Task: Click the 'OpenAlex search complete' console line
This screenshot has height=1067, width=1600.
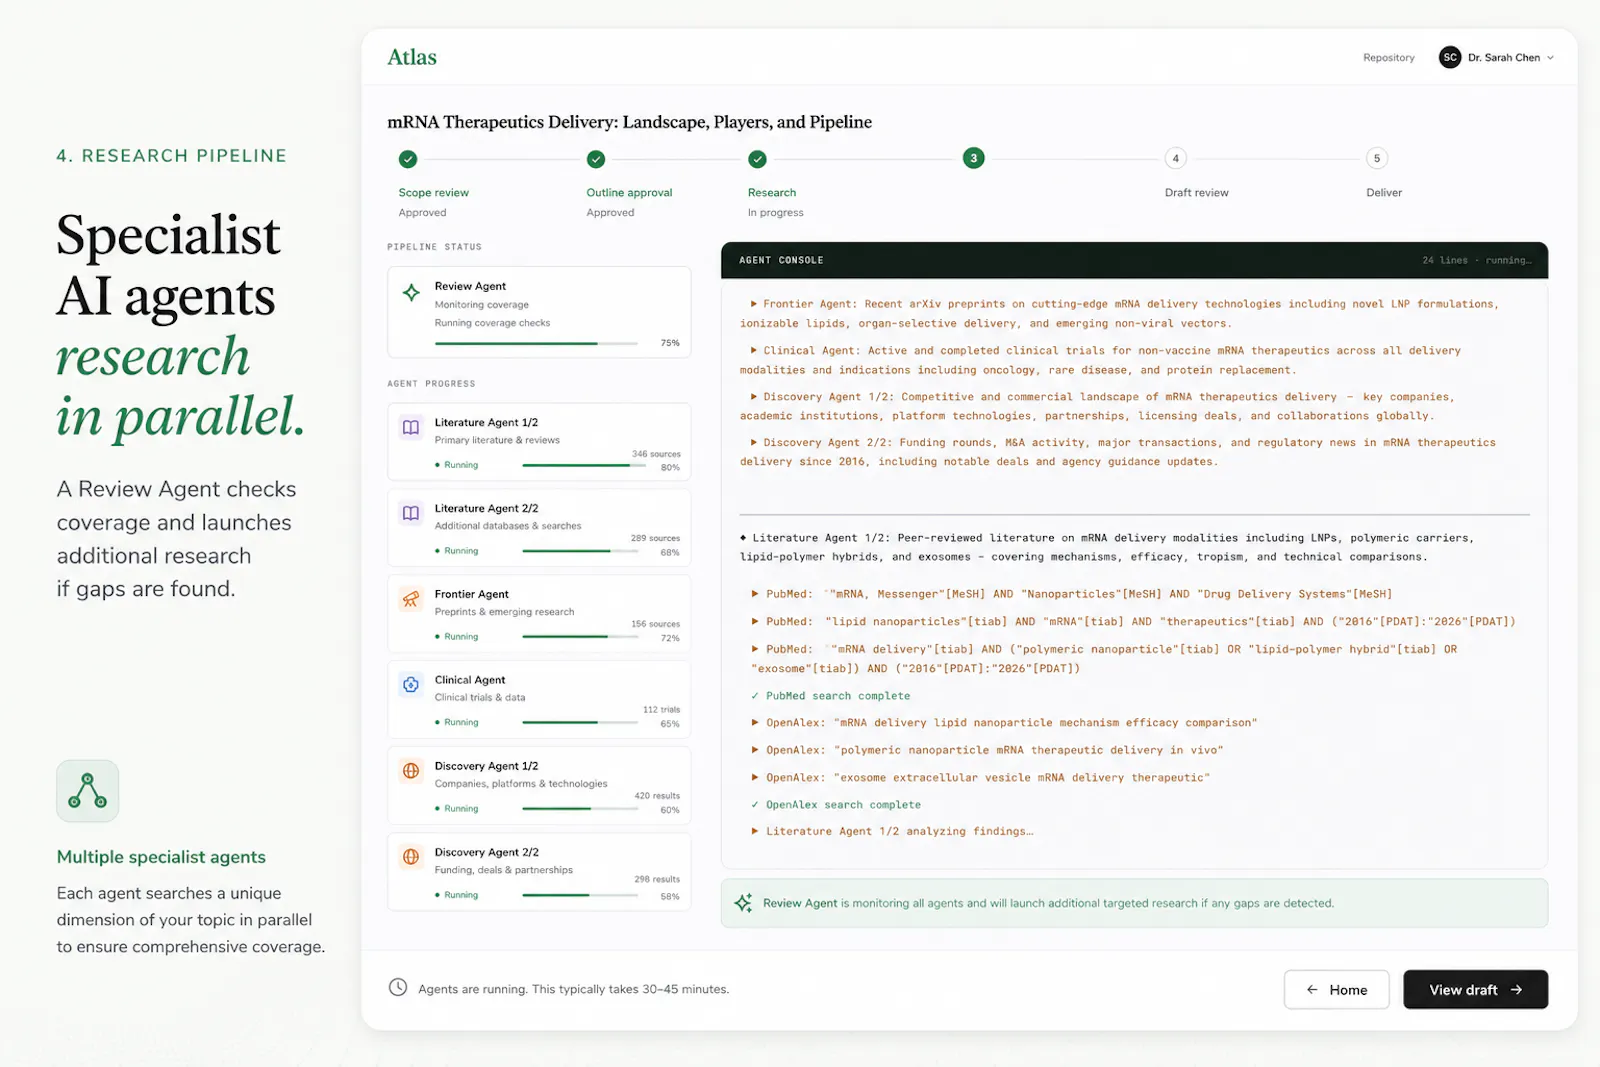Action: pyautogui.click(x=836, y=805)
